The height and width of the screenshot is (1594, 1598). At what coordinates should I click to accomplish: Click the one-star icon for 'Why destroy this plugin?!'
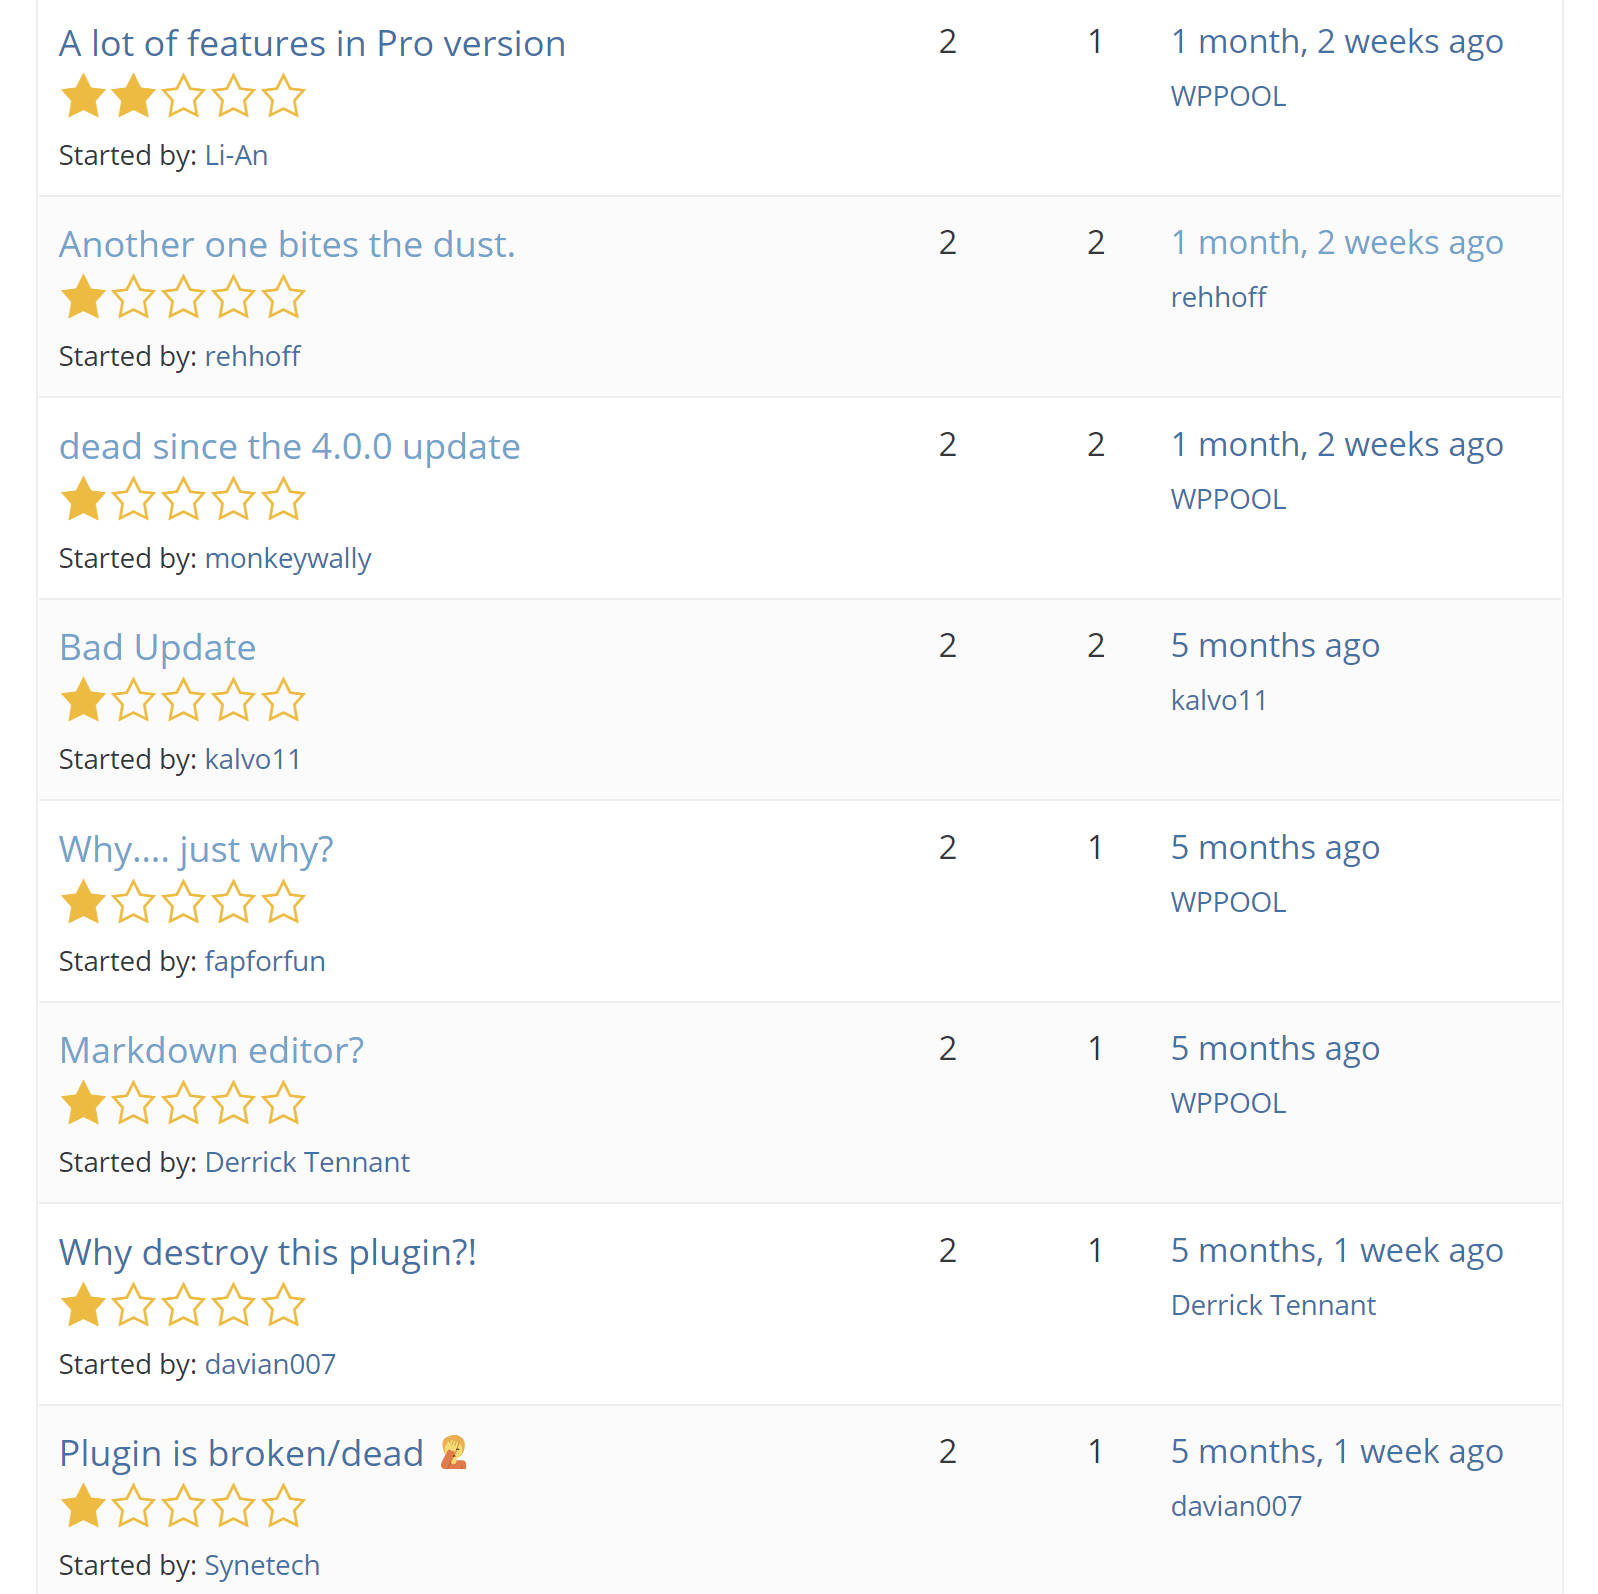coord(183,1305)
